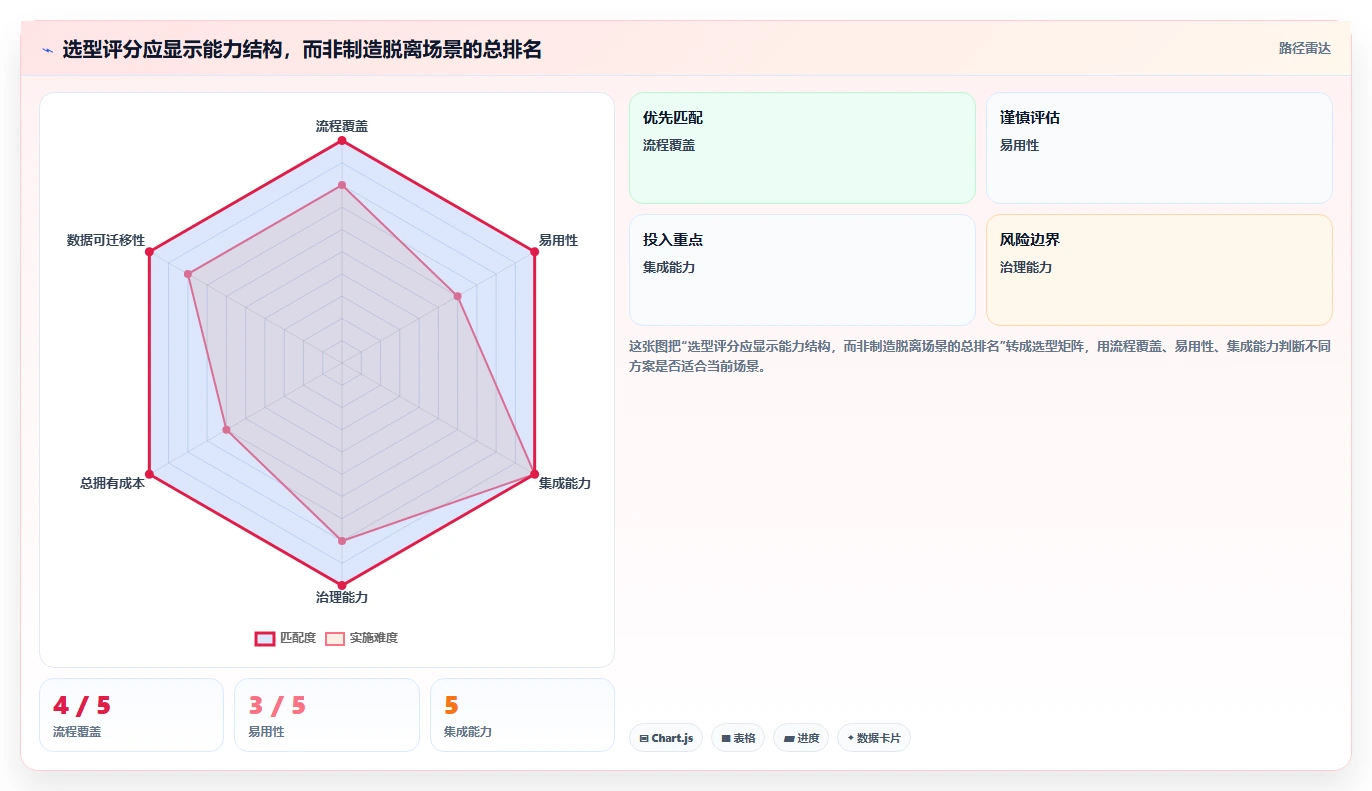Click the 路径雷达 label in header
1372x791 pixels.
pos(1305,48)
